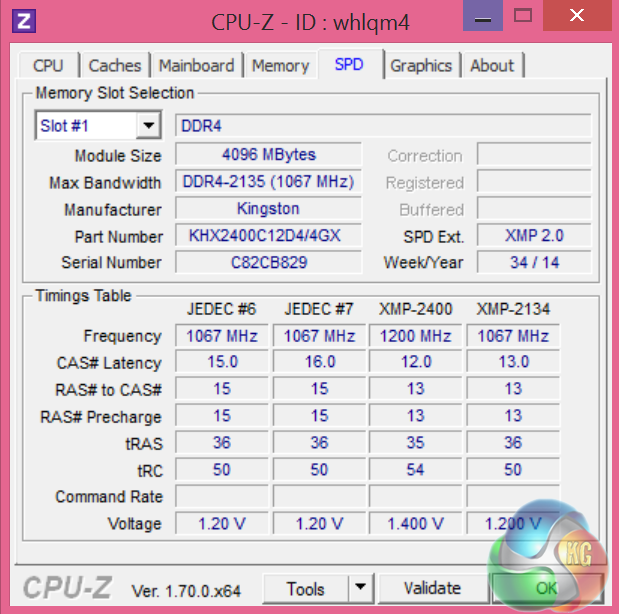Click XMP-2400 tRAS value 35
Screen dimensions: 619x614
(416, 442)
